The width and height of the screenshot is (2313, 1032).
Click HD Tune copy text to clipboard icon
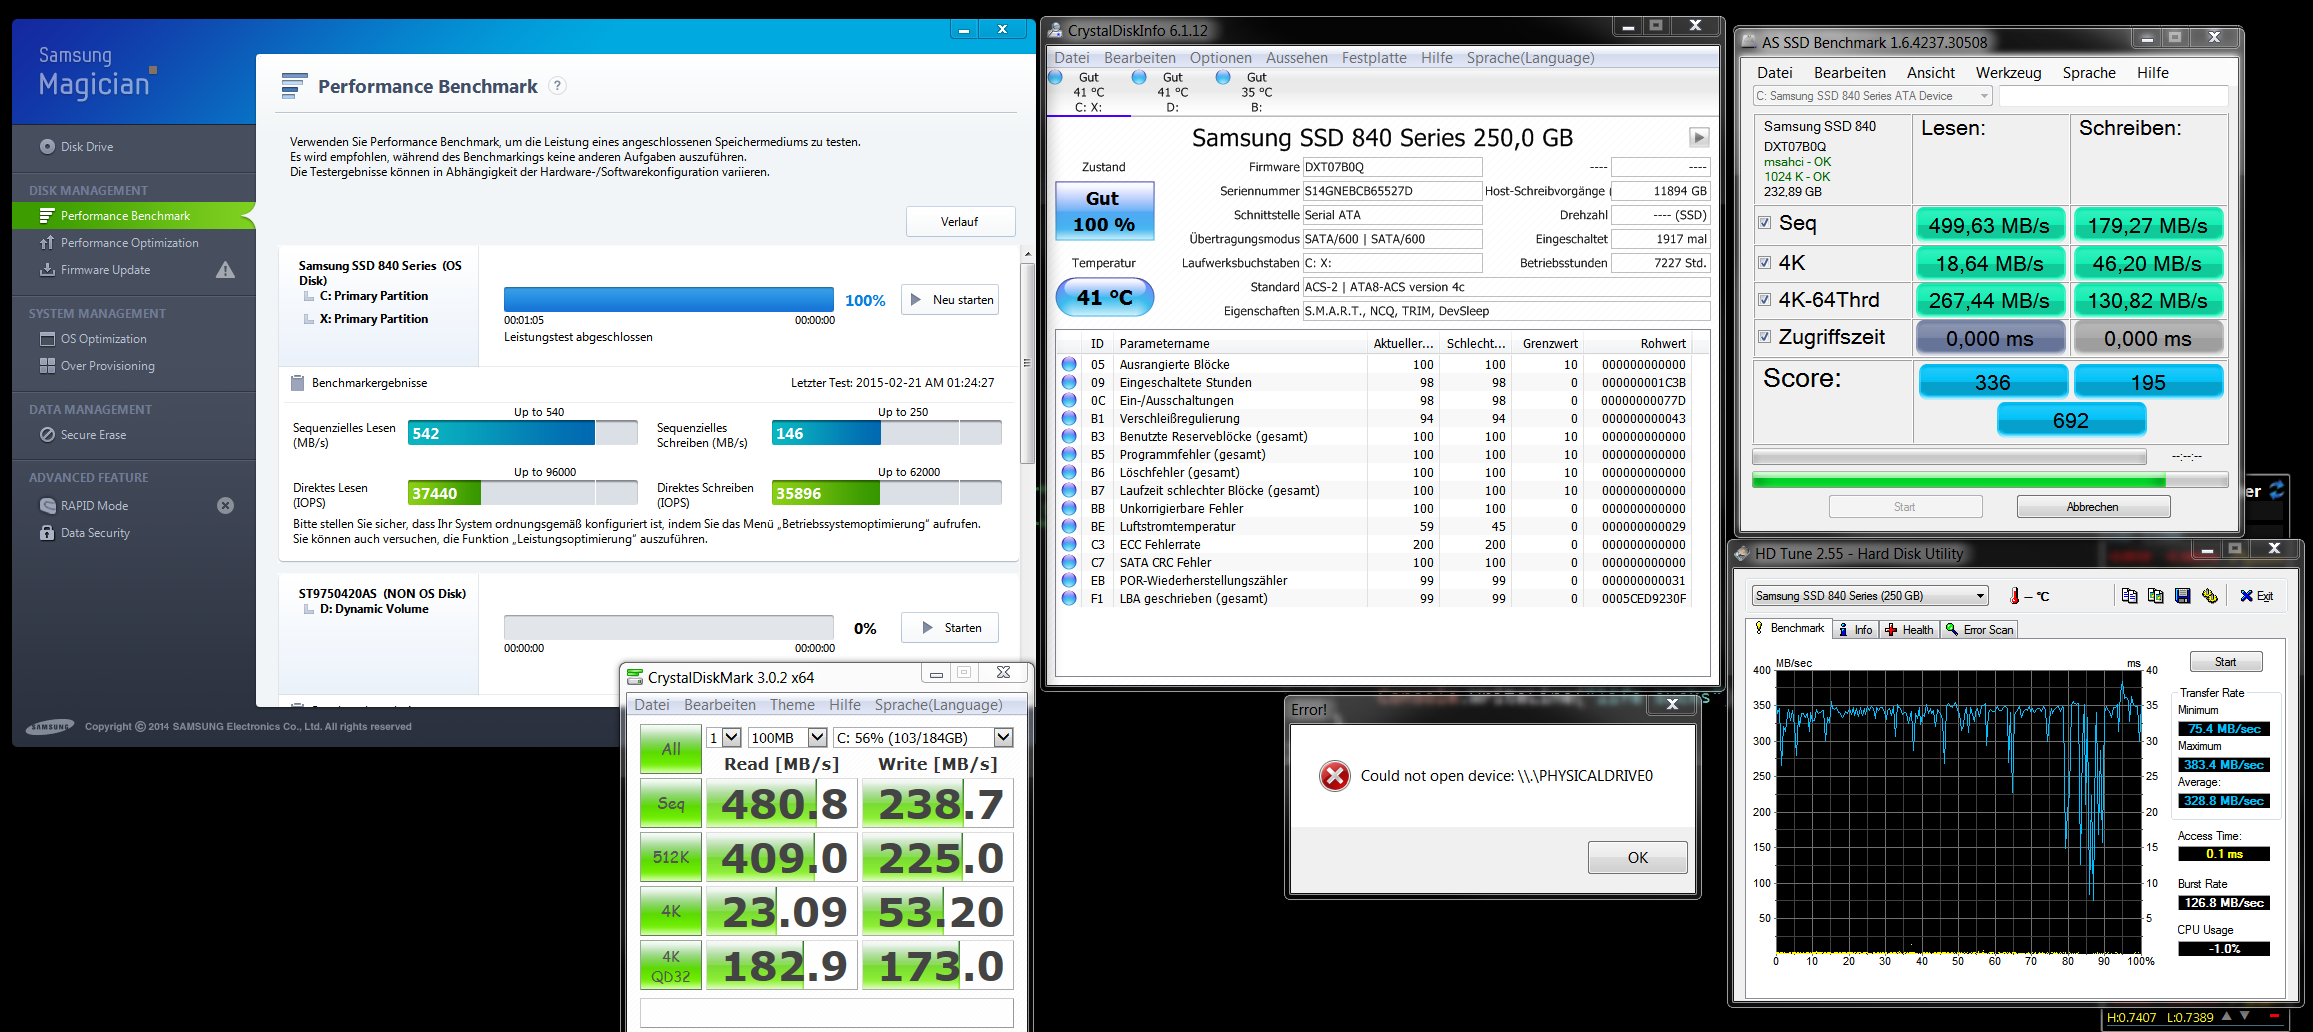2129,596
